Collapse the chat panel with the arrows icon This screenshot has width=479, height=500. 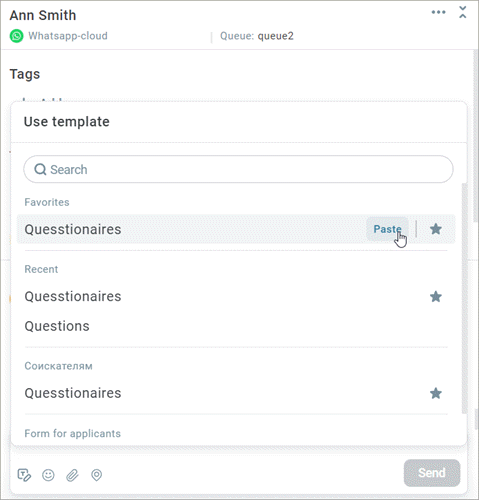463,12
